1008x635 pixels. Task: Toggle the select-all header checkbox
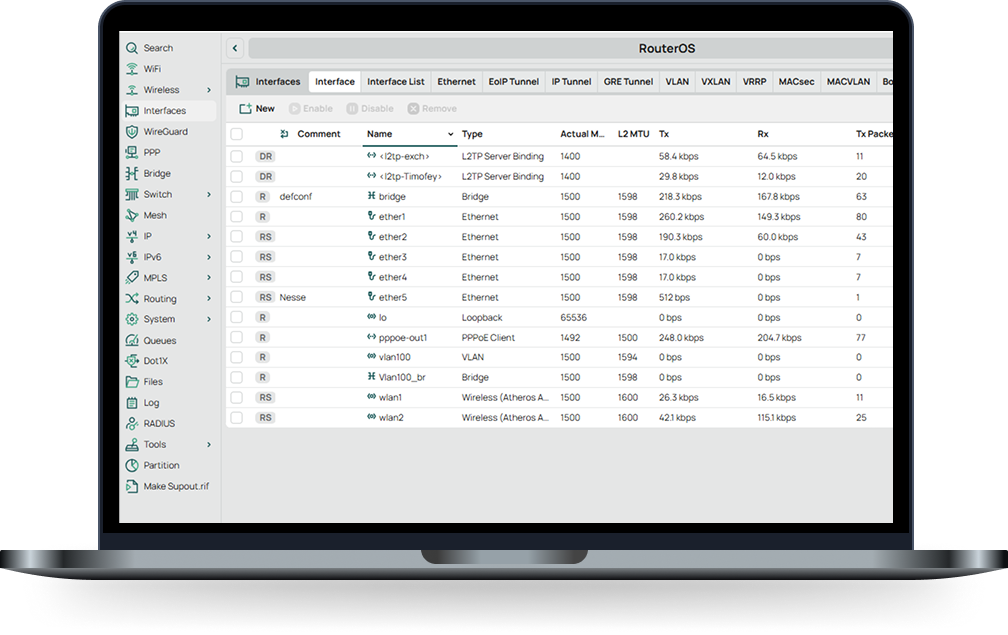[237, 134]
